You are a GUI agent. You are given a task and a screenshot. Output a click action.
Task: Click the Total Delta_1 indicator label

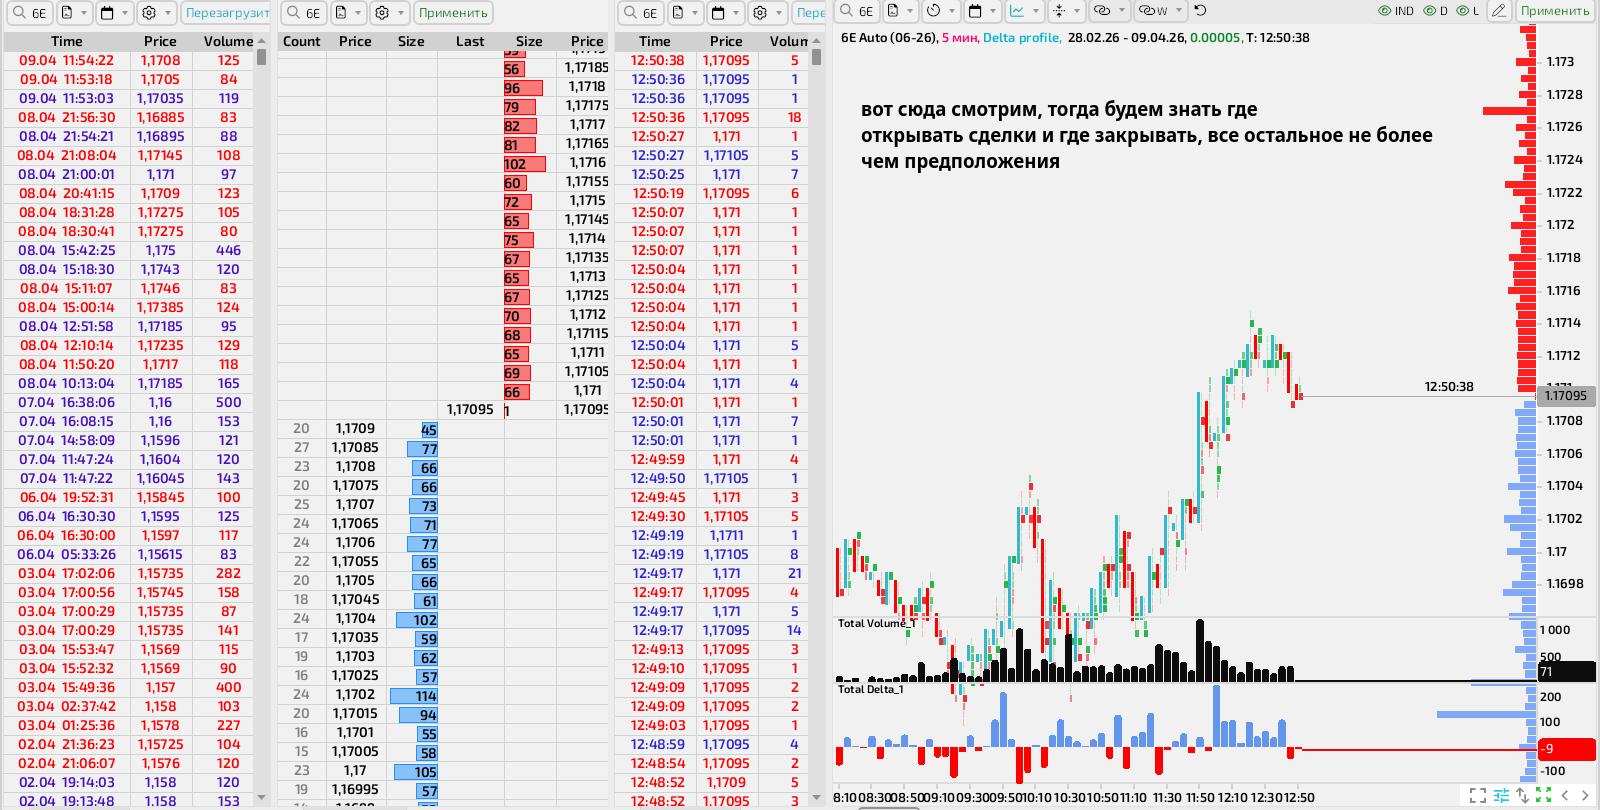pos(871,689)
